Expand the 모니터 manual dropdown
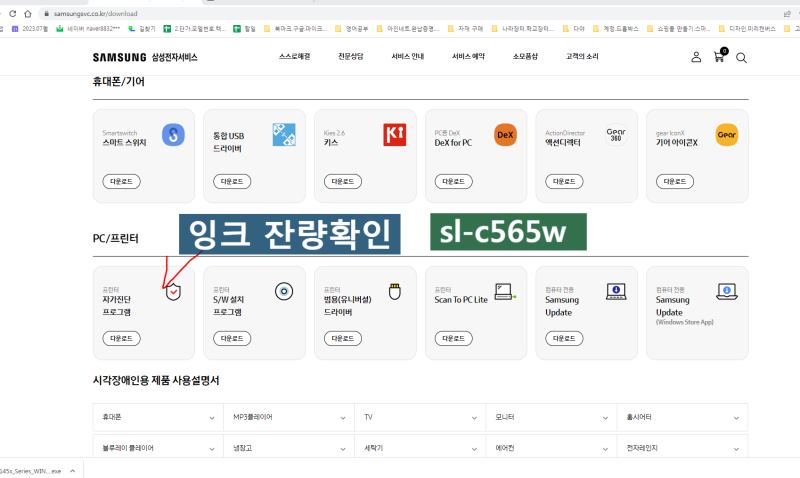800x478 pixels. coord(551,417)
